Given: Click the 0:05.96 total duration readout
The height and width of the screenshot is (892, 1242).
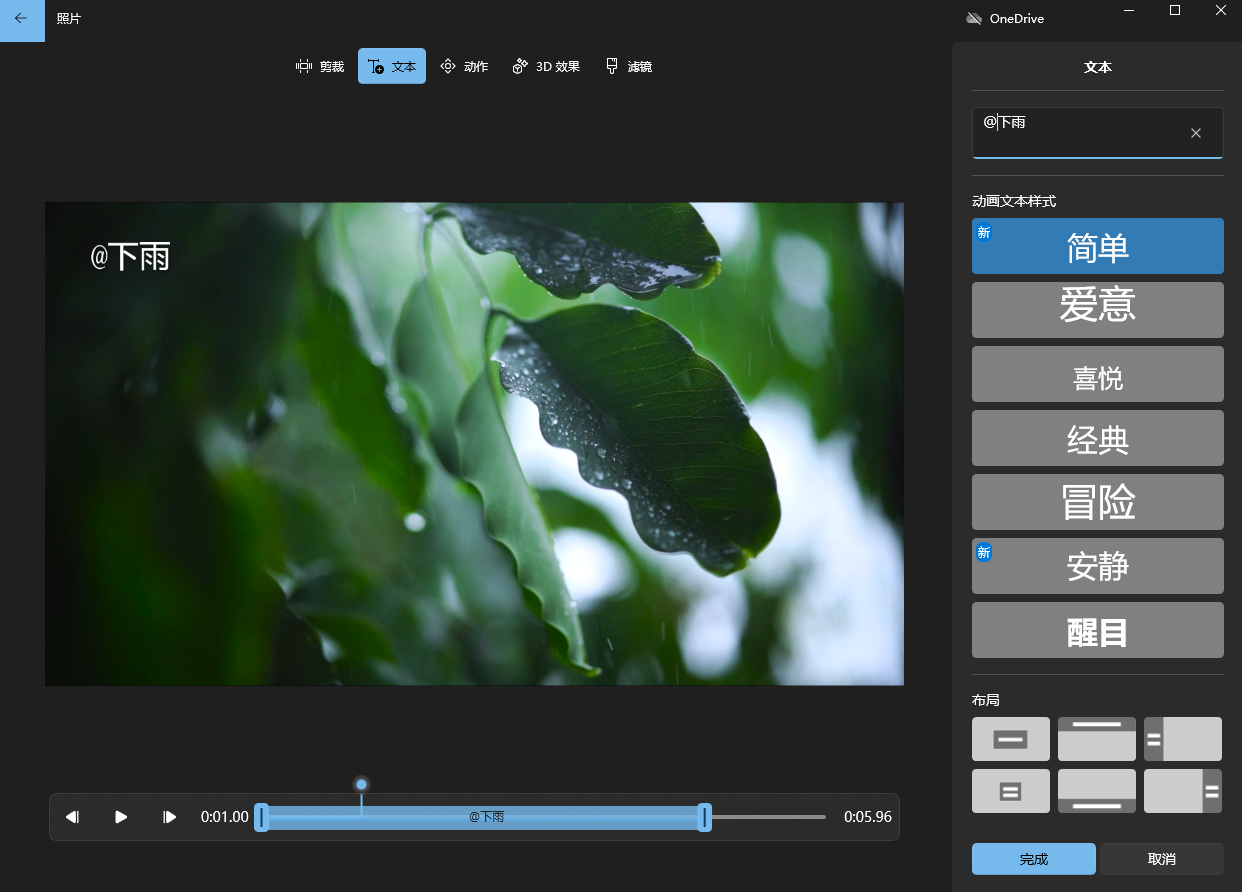Looking at the screenshot, I should pos(868,817).
